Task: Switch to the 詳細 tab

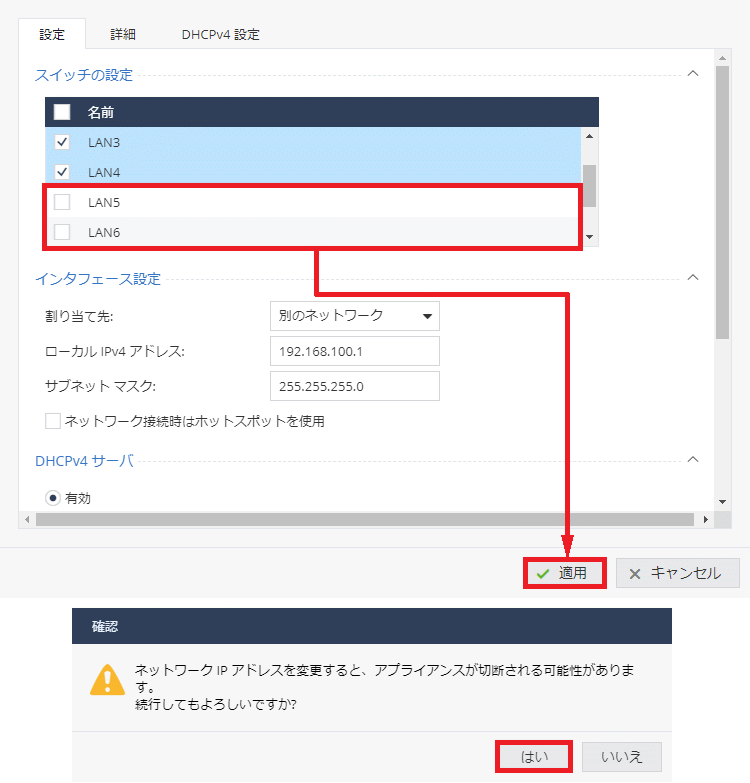Action: click(x=123, y=34)
